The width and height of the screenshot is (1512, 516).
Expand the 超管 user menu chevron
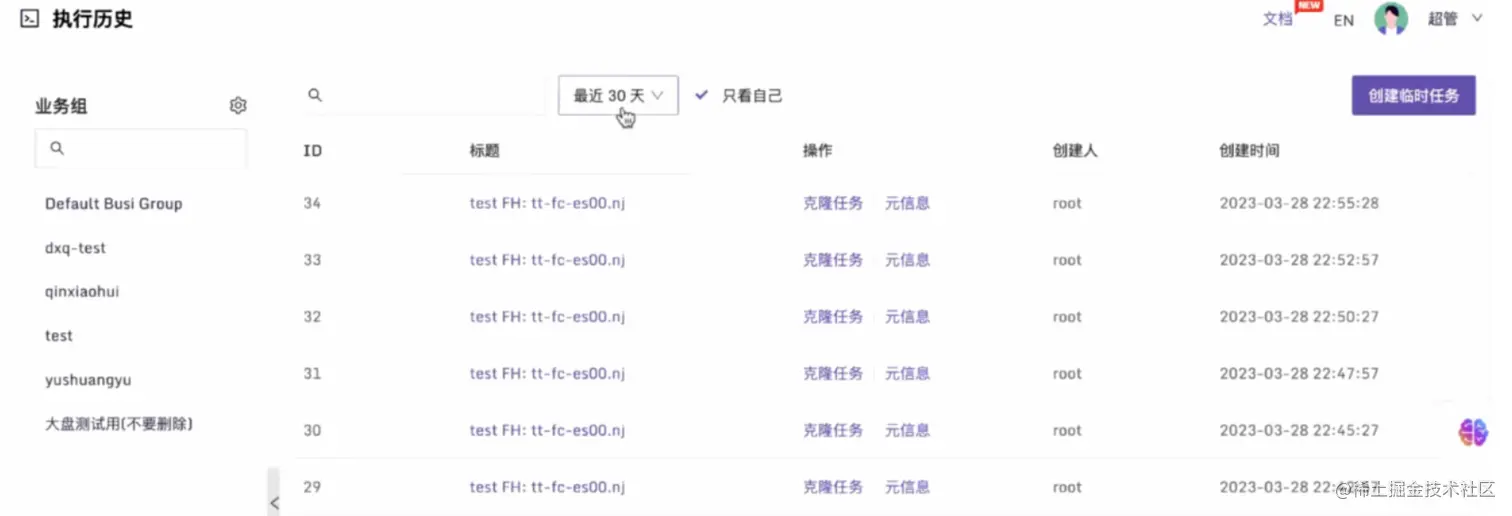tap(1477, 18)
